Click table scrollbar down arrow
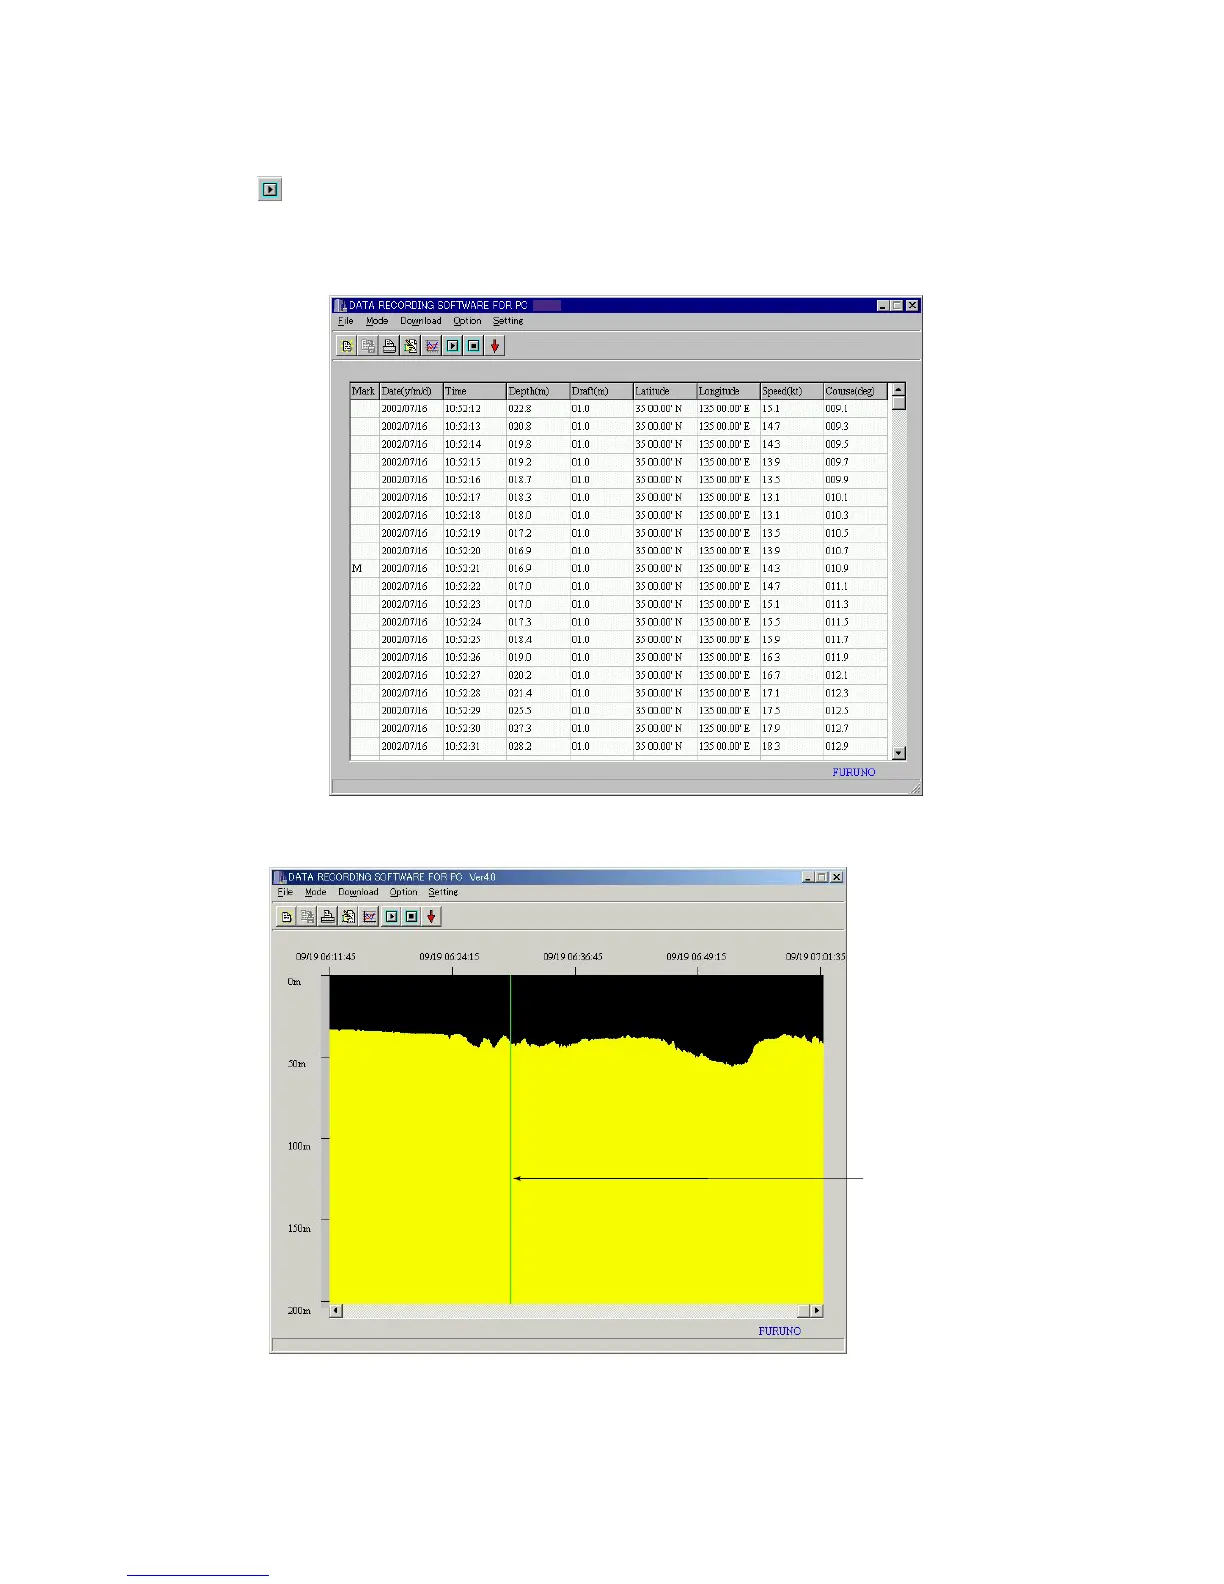This screenshot has width=1224, height=1584. click(x=899, y=753)
